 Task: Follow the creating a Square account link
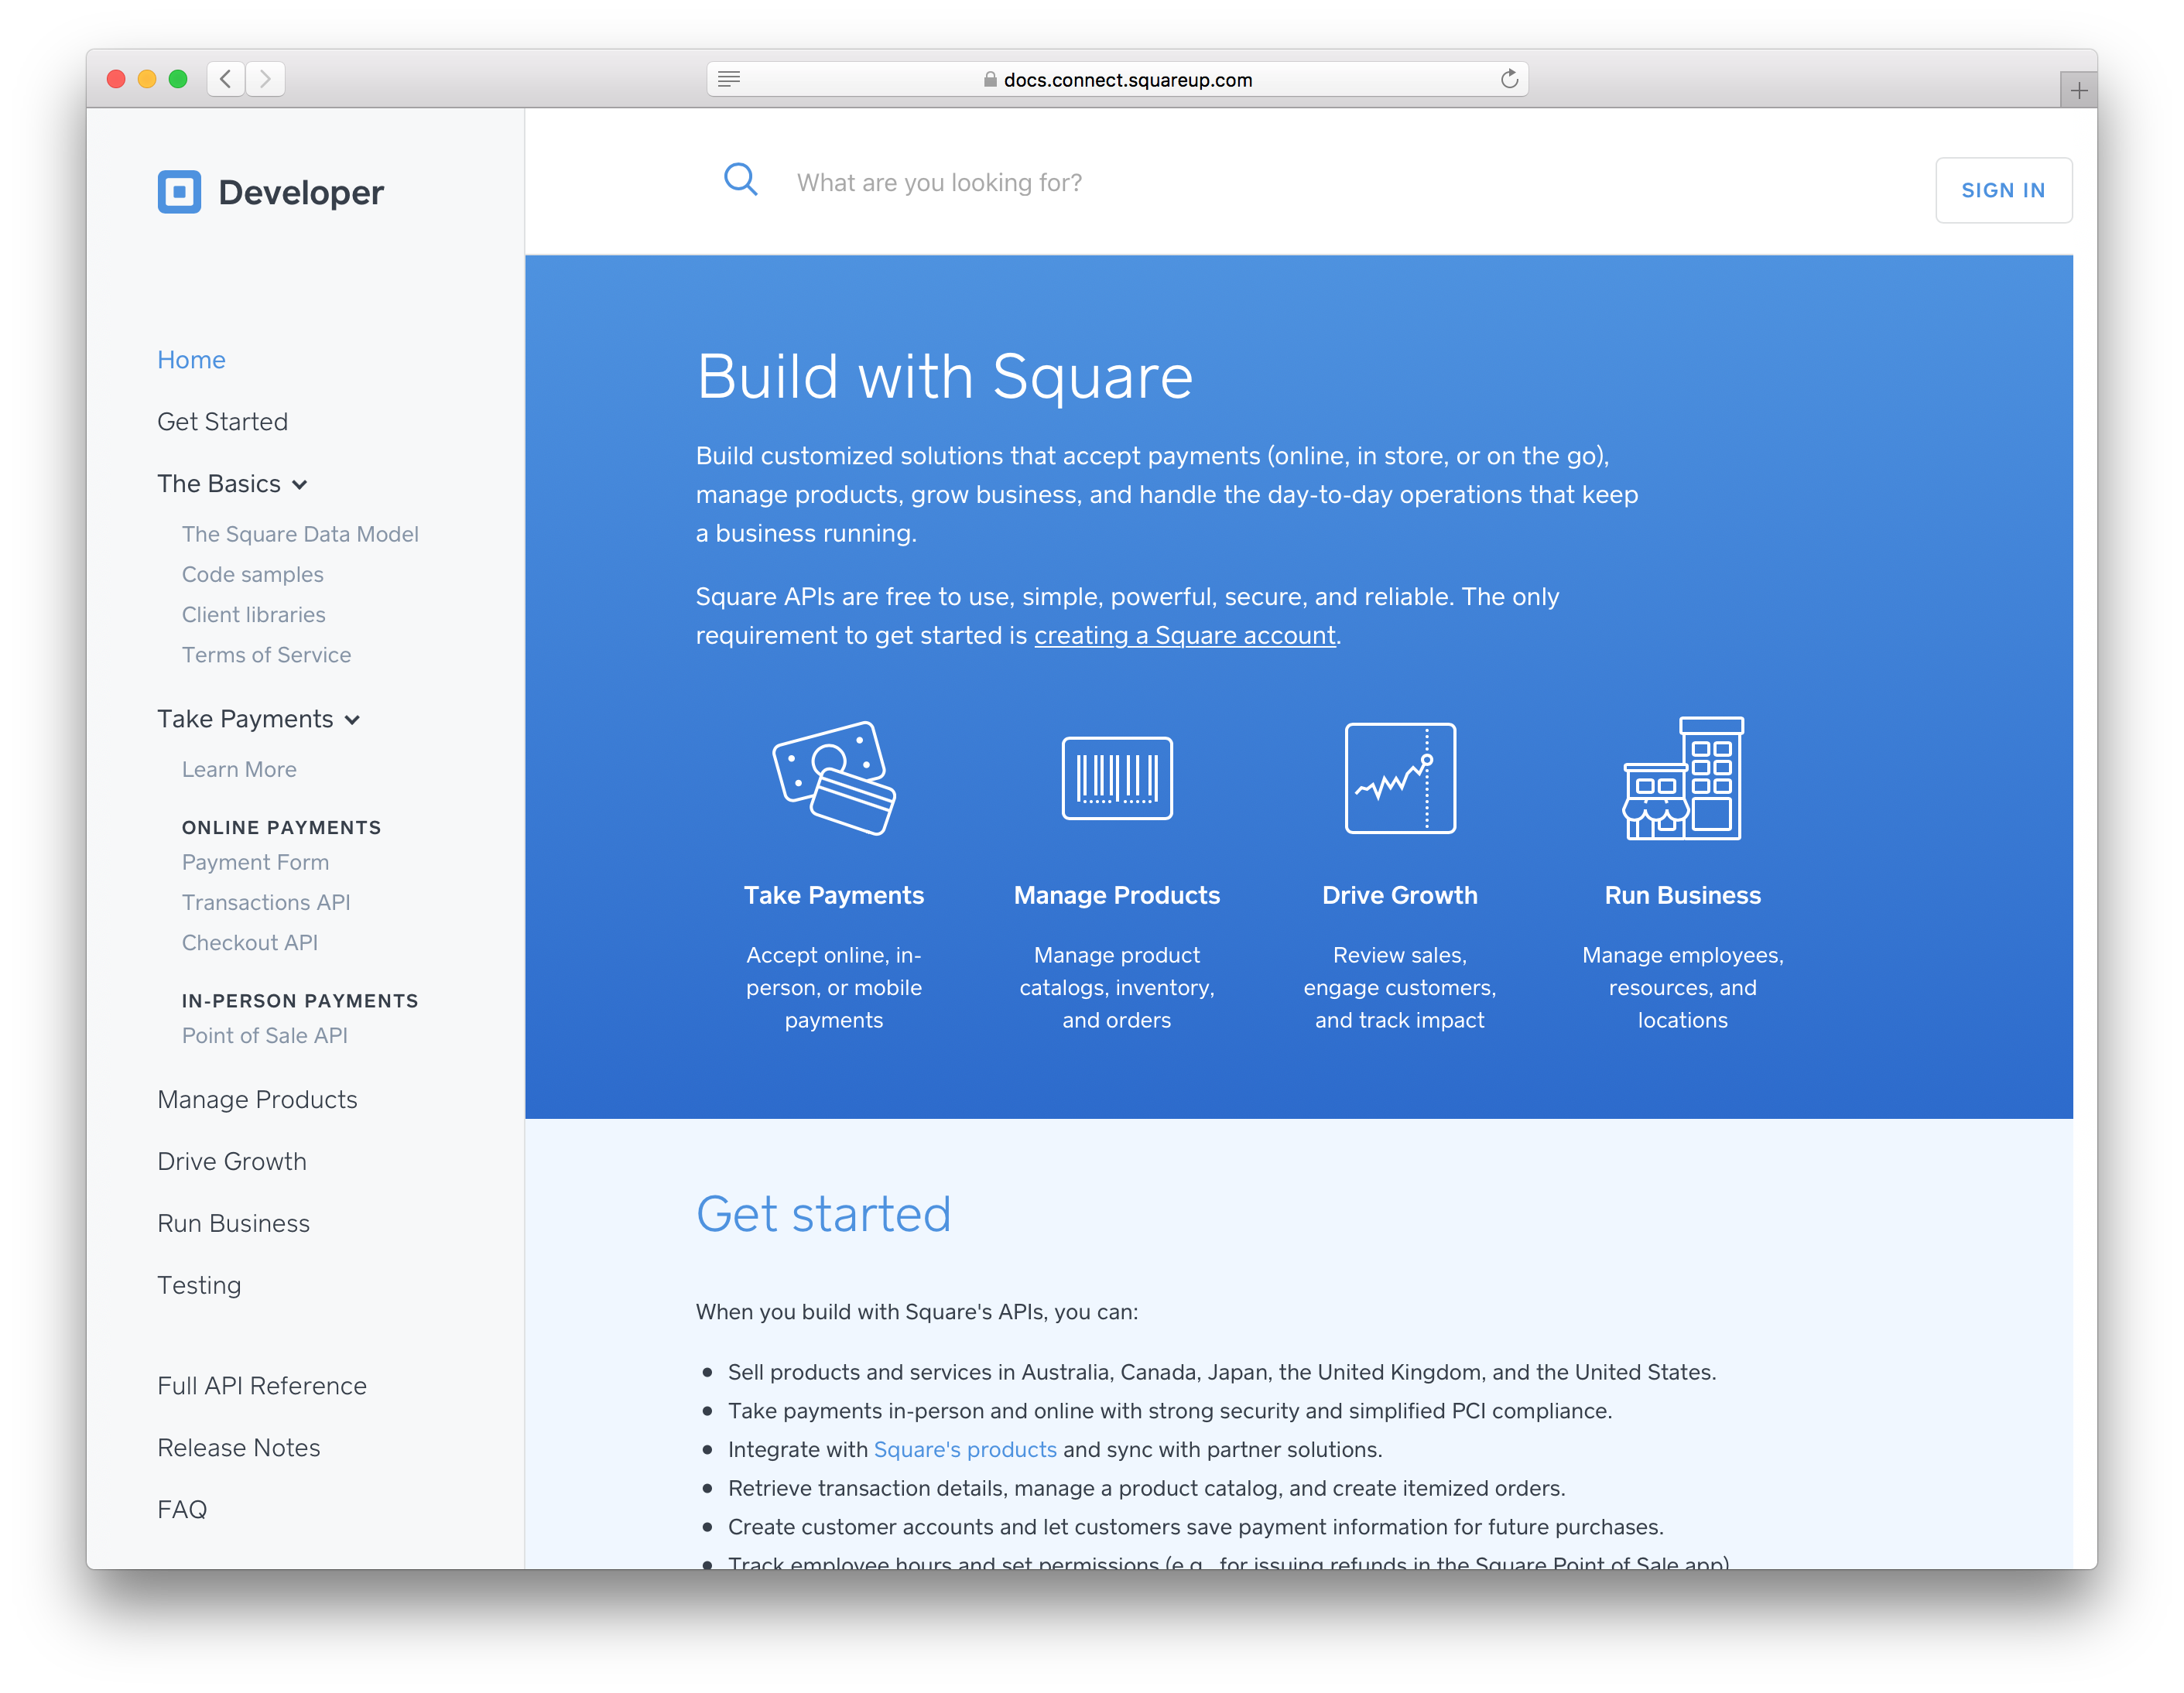[1184, 635]
